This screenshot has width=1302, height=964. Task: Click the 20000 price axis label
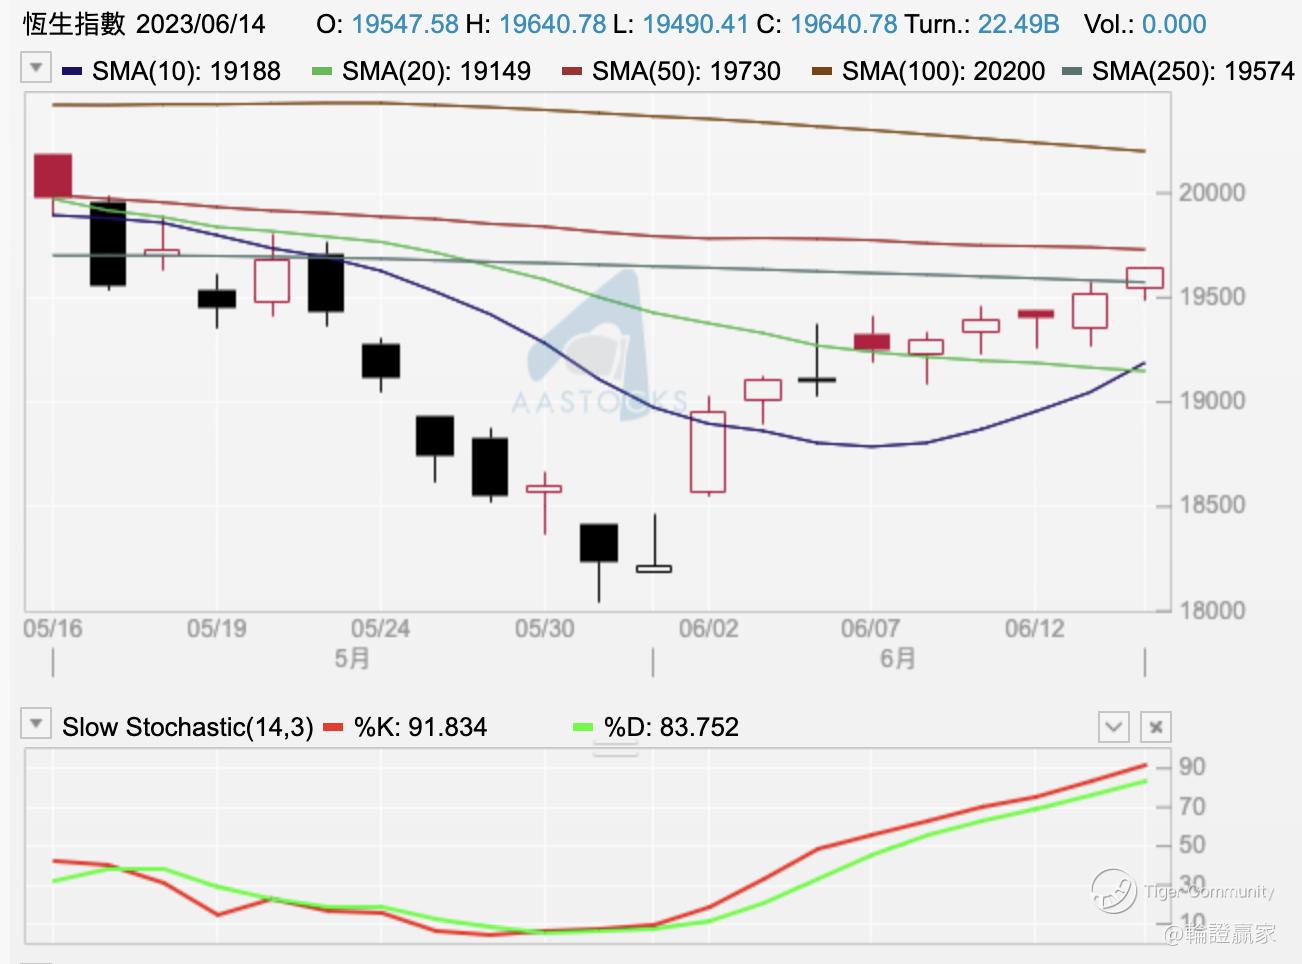1212,193
